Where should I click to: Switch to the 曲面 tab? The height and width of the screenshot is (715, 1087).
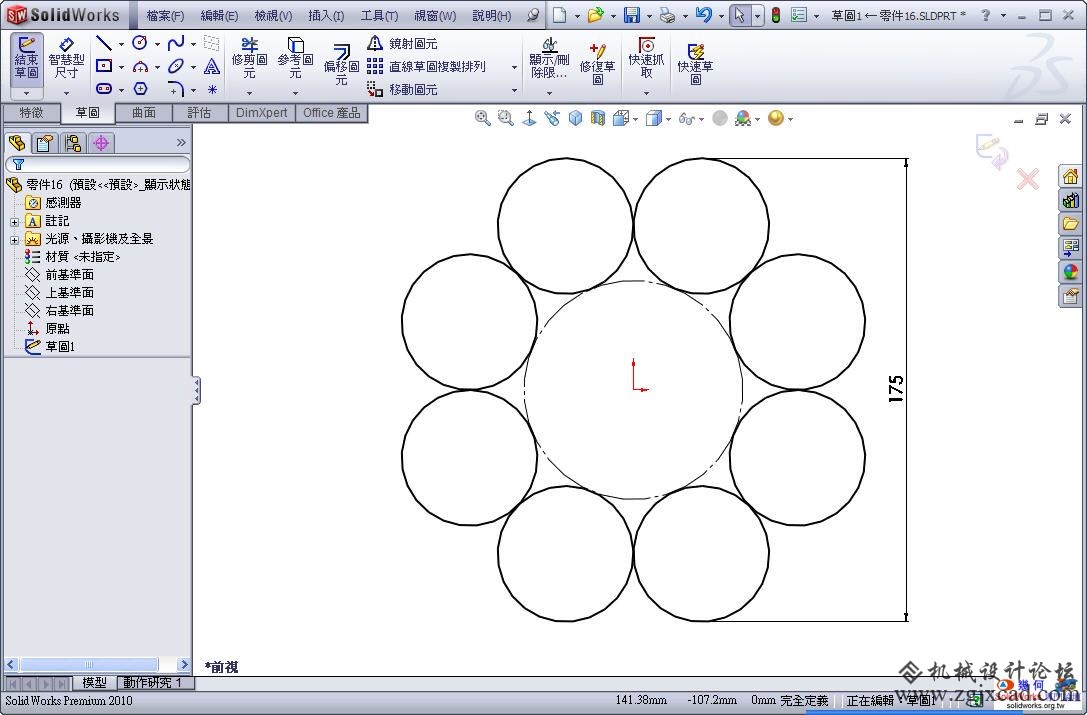pyautogui.click(x=144, y=113)
